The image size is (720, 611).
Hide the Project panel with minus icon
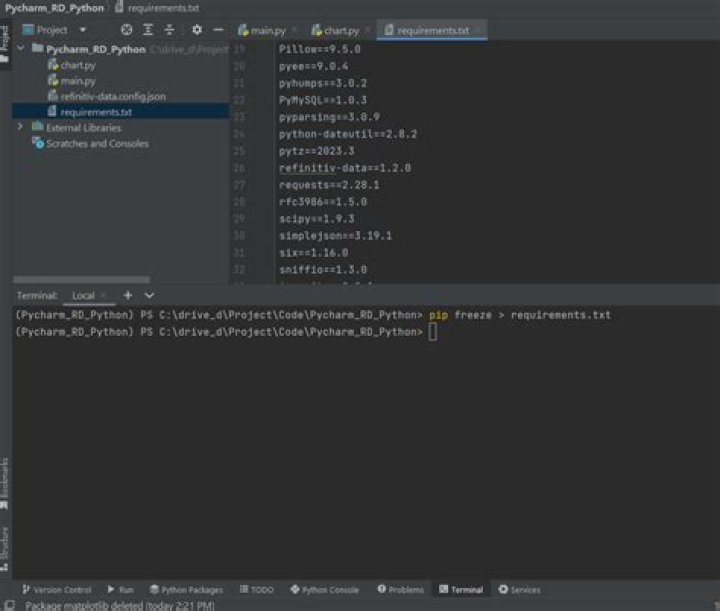coord(218,30)
